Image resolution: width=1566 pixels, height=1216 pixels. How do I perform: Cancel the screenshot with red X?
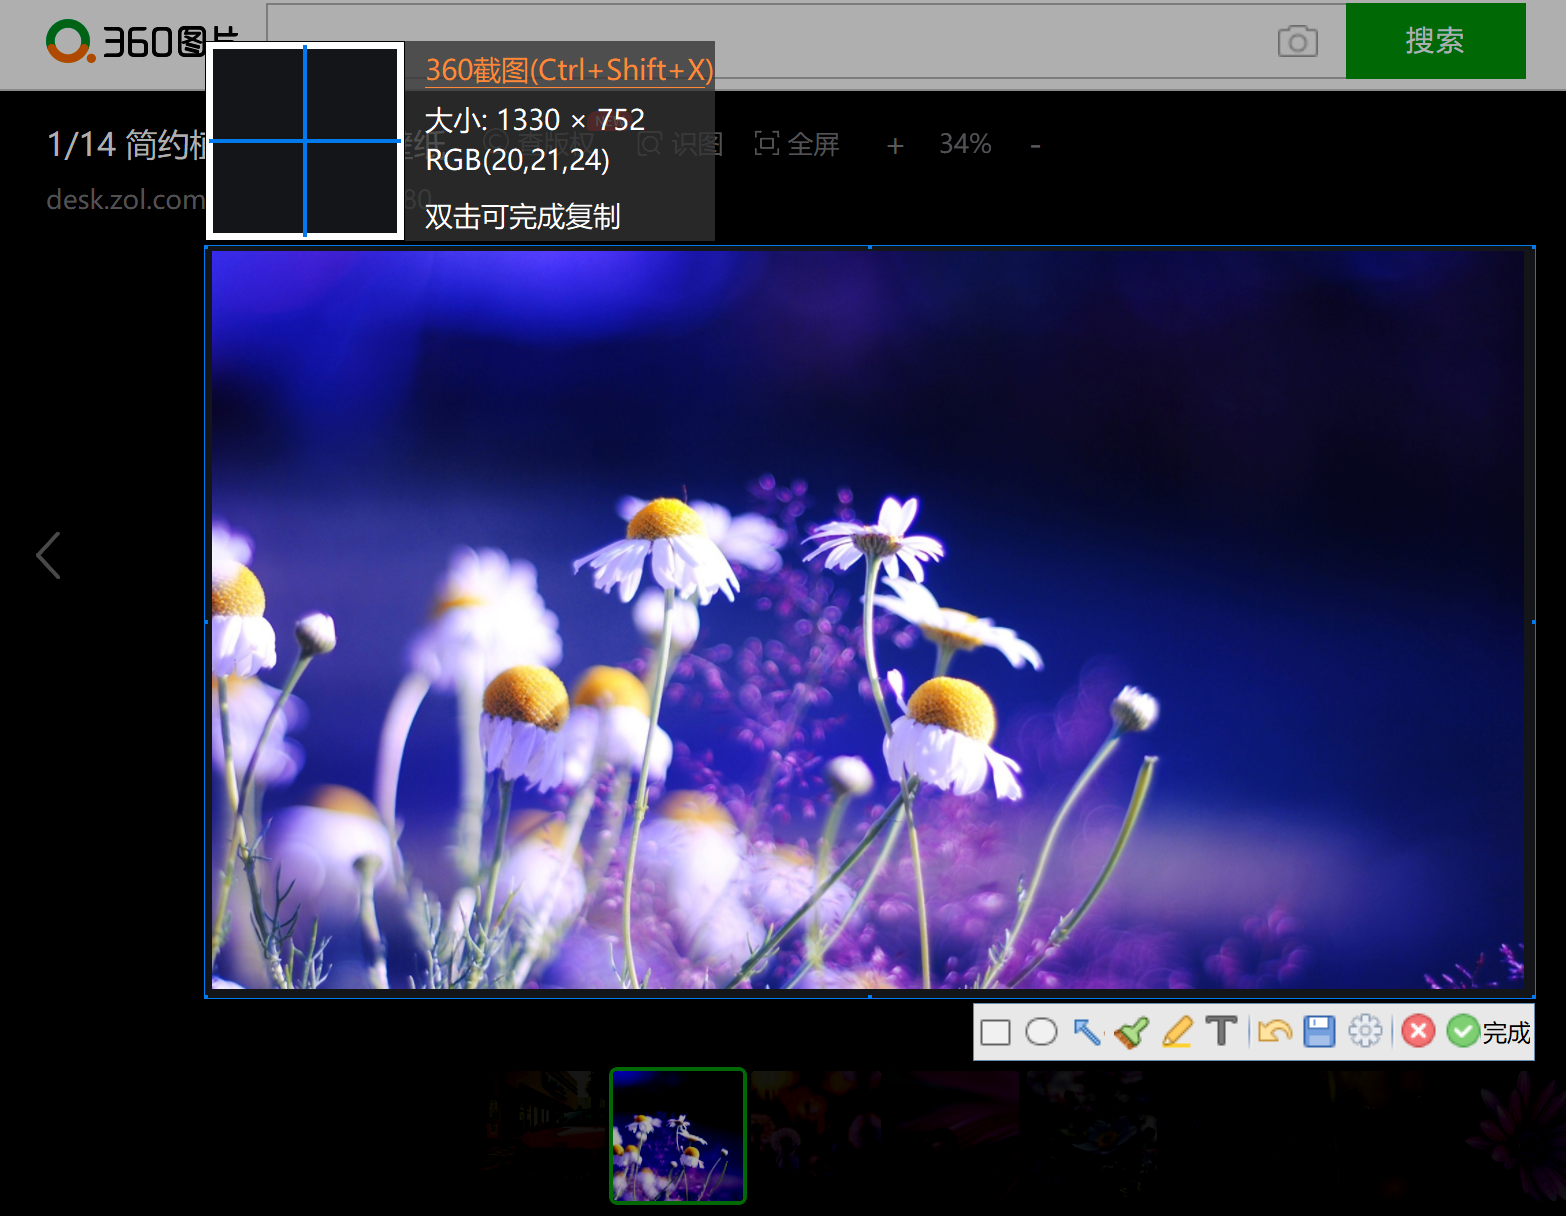1418,1031
